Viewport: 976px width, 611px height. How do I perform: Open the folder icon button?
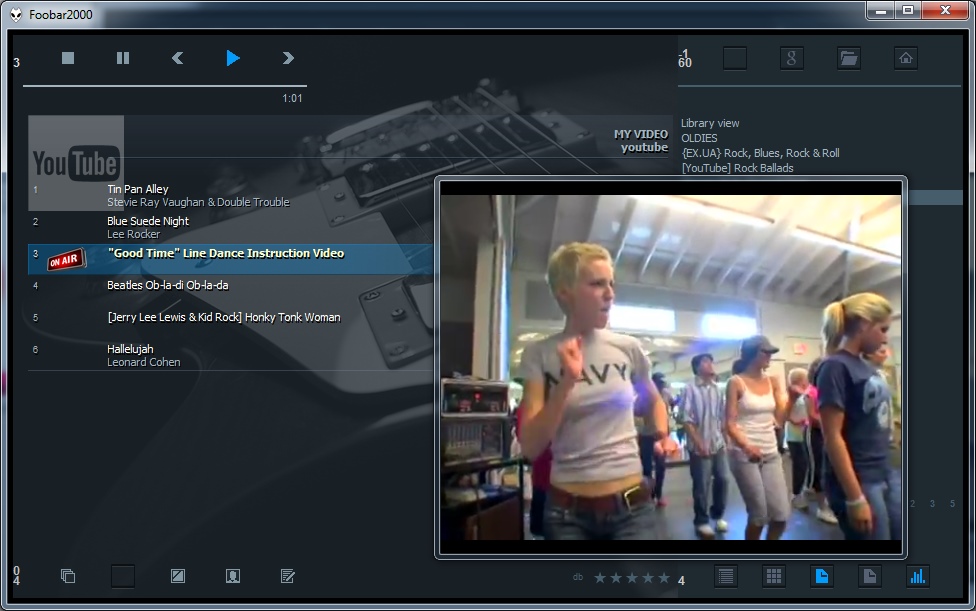pyautogui.click(x=849, y=58)
